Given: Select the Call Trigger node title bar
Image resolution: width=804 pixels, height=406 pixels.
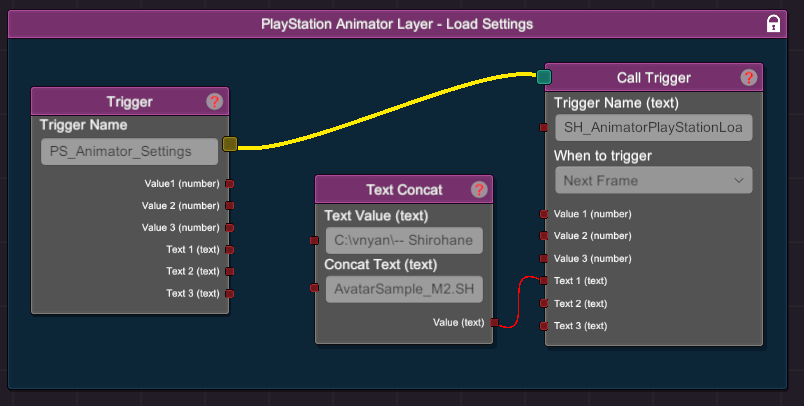Looking at the screenshot, I should tap(654, 77).
